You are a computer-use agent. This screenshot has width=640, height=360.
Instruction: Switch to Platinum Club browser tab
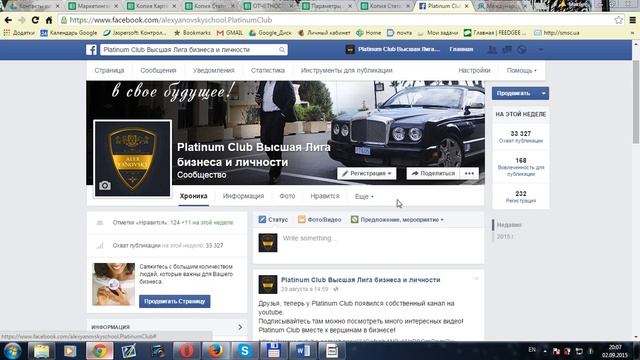(x=443, y=6)
